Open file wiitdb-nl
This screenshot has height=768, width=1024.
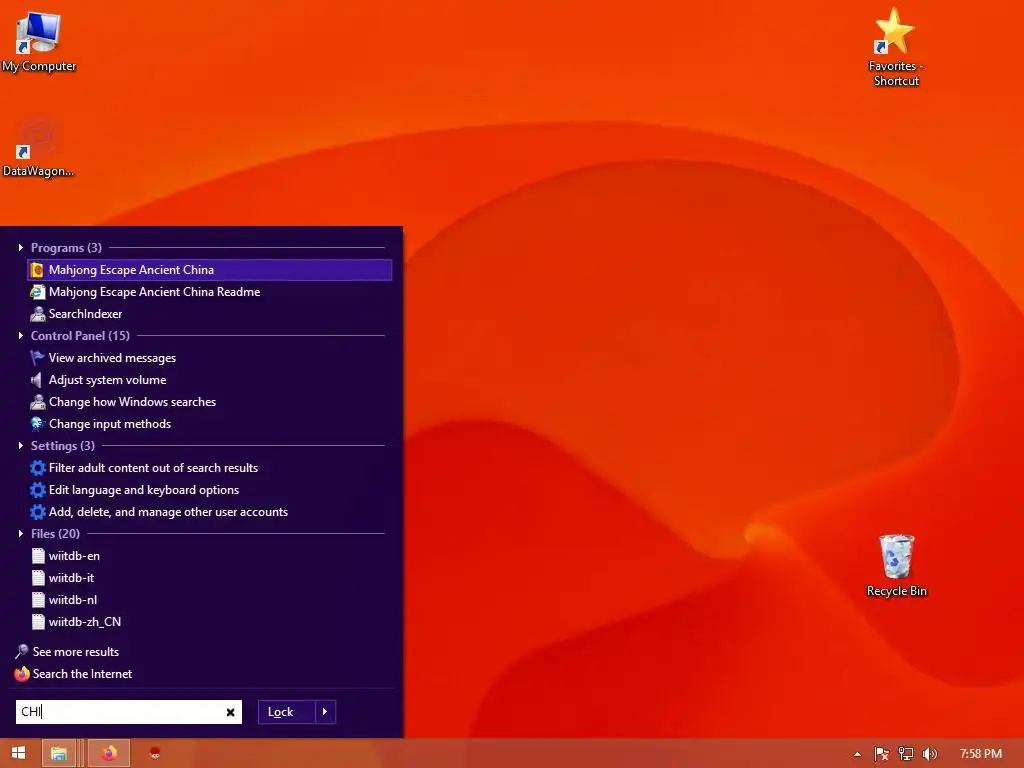tap(210, 600)
